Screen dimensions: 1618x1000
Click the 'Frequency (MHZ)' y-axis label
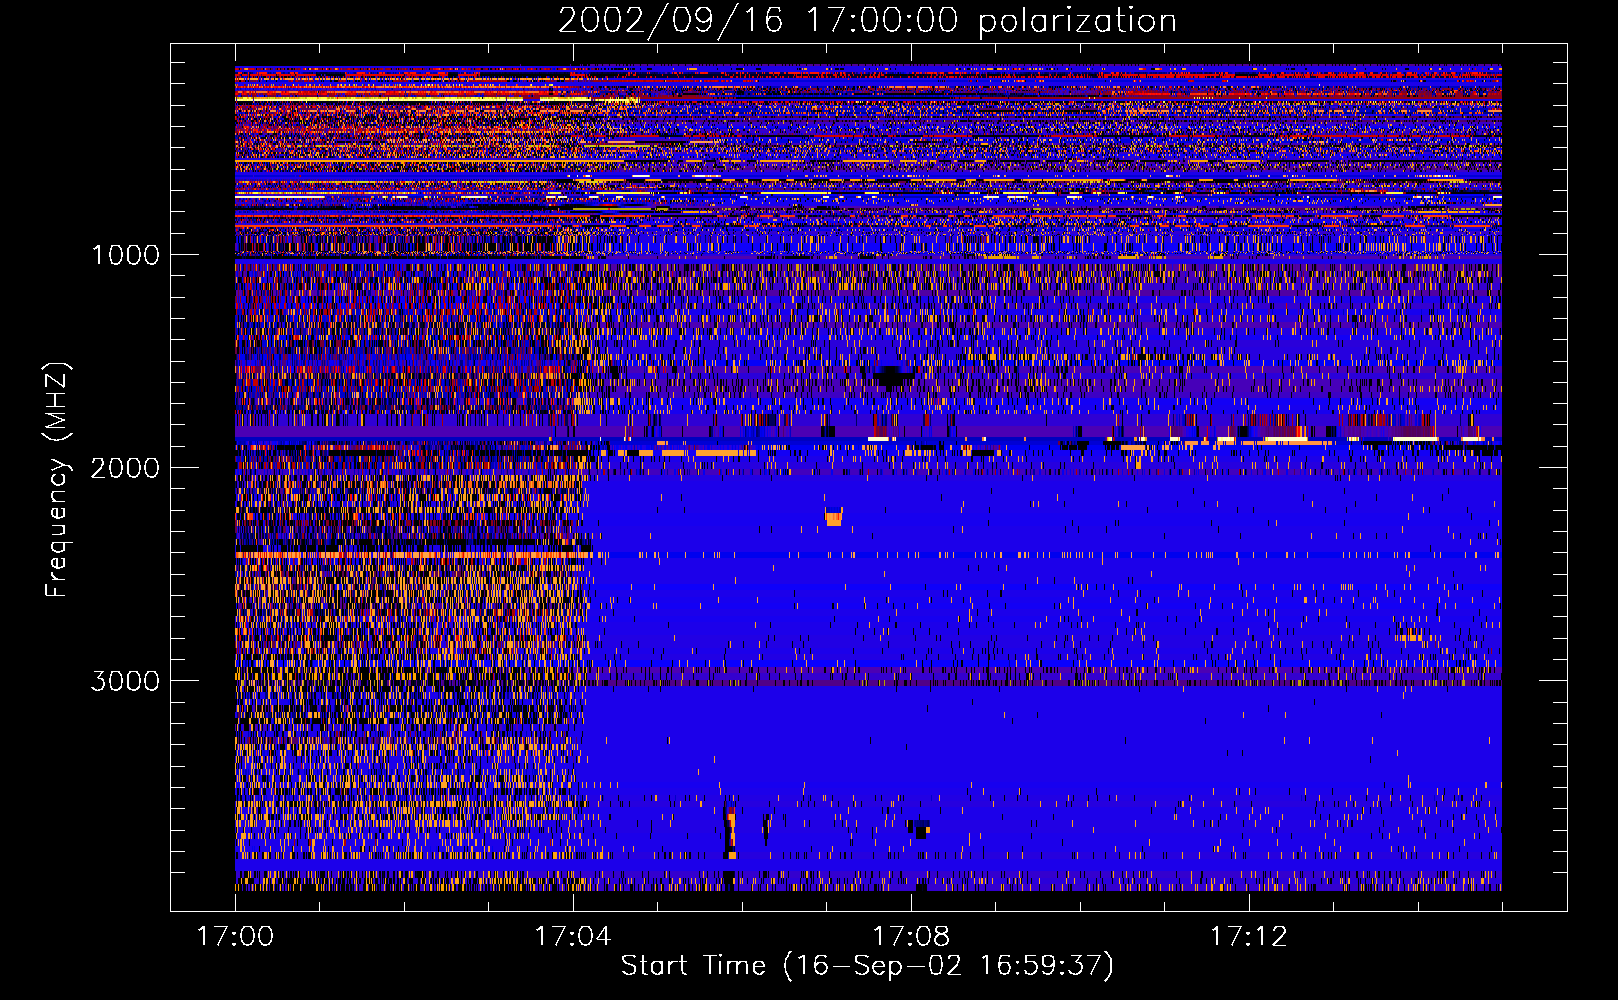(x=57, y=479)
